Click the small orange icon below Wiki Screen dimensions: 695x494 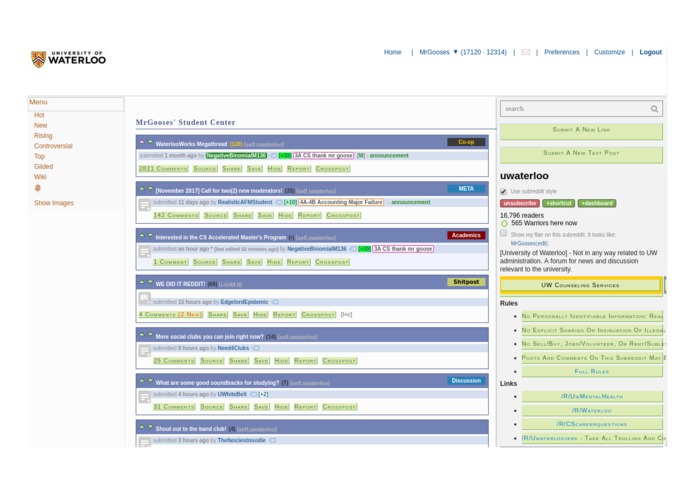(x=38, y=188)
